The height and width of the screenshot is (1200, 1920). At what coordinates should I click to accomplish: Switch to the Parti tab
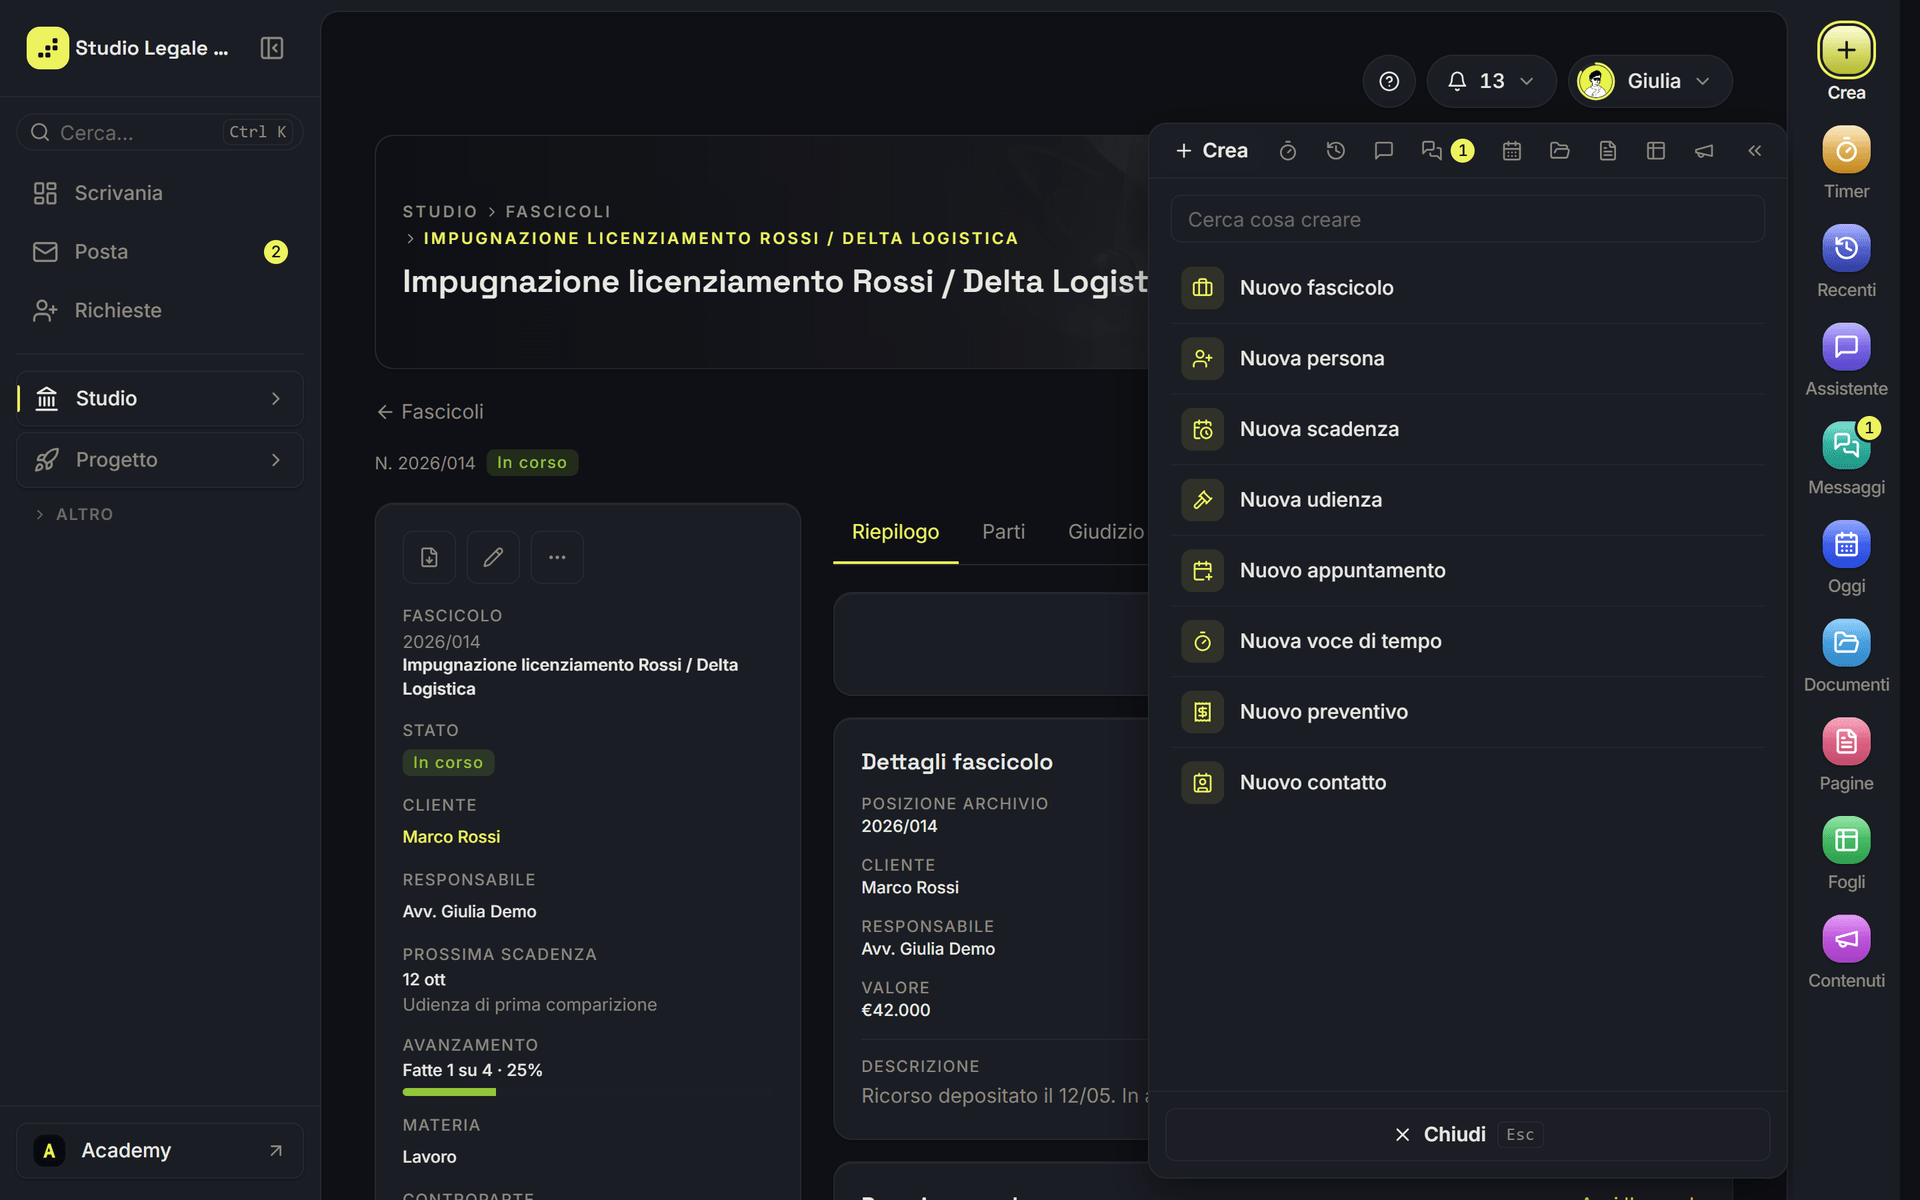[1003, 532]
